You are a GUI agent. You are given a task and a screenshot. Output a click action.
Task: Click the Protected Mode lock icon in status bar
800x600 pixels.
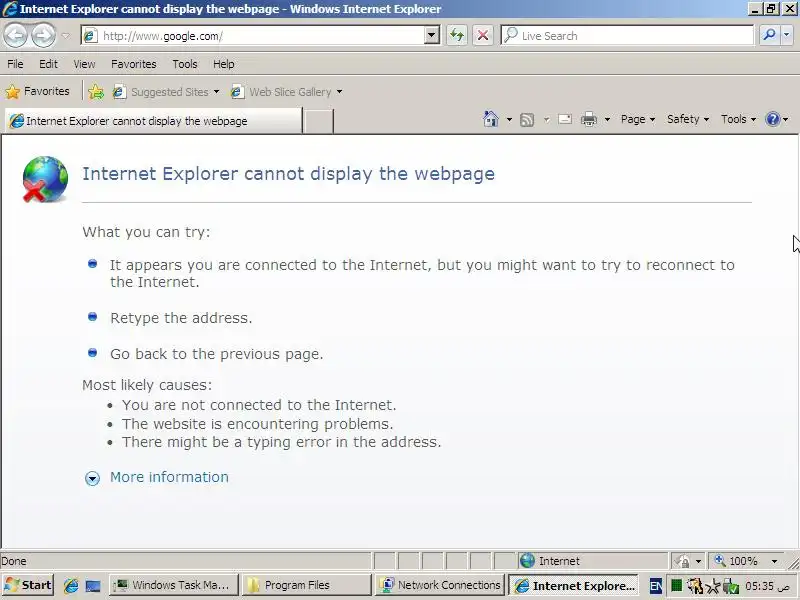click(x=683, y=561)
